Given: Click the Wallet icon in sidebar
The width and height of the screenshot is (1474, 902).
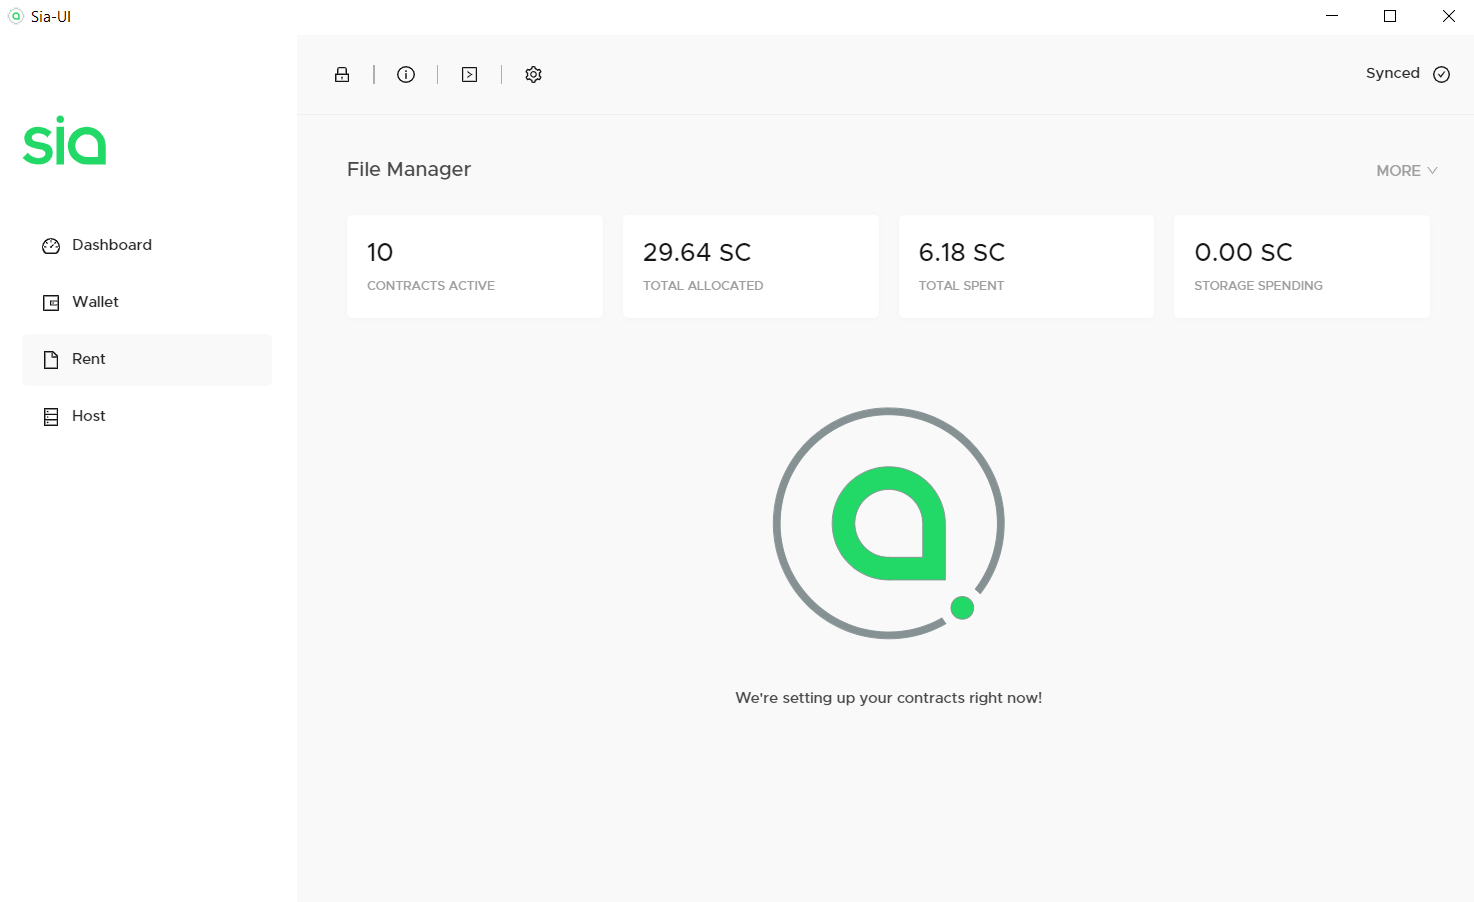Looking at the screenshot, I should 51,303.
